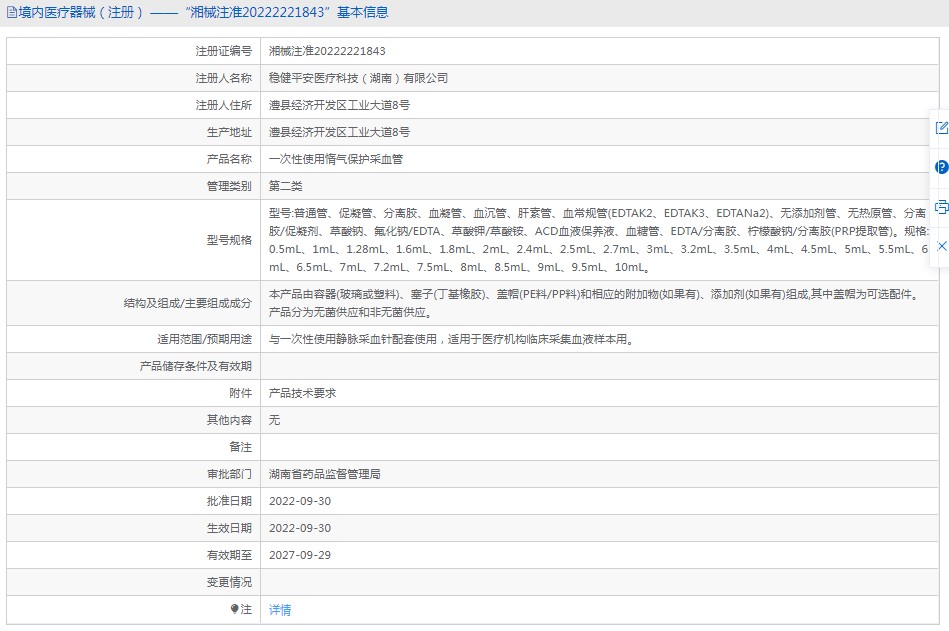Click the 审批部门 label cell
Screen dimensions: 949x631
coord(134,474)
